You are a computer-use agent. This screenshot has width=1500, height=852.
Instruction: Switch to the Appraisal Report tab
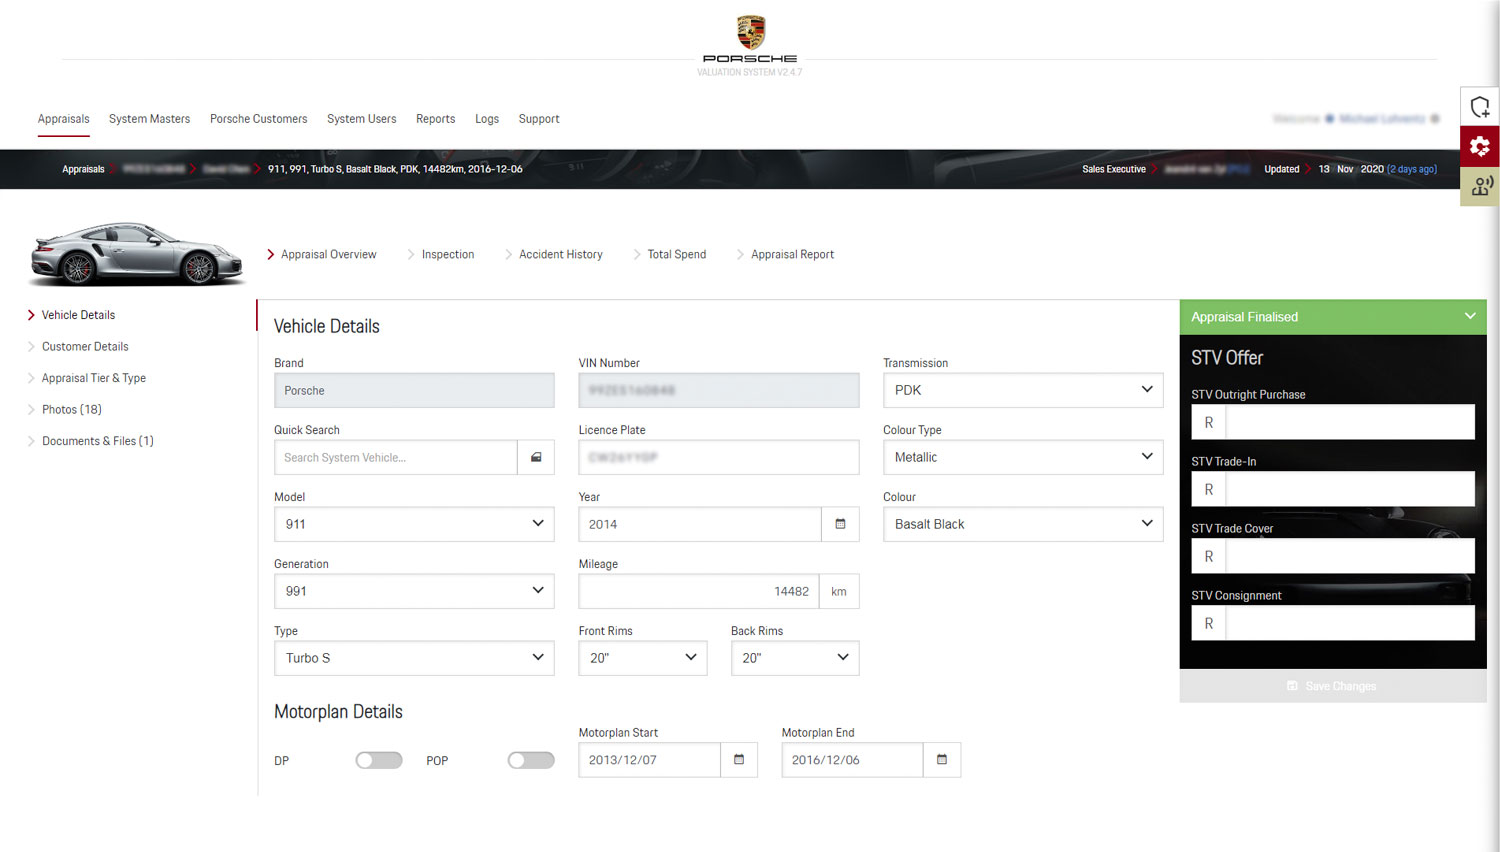(x=792, y=255)
